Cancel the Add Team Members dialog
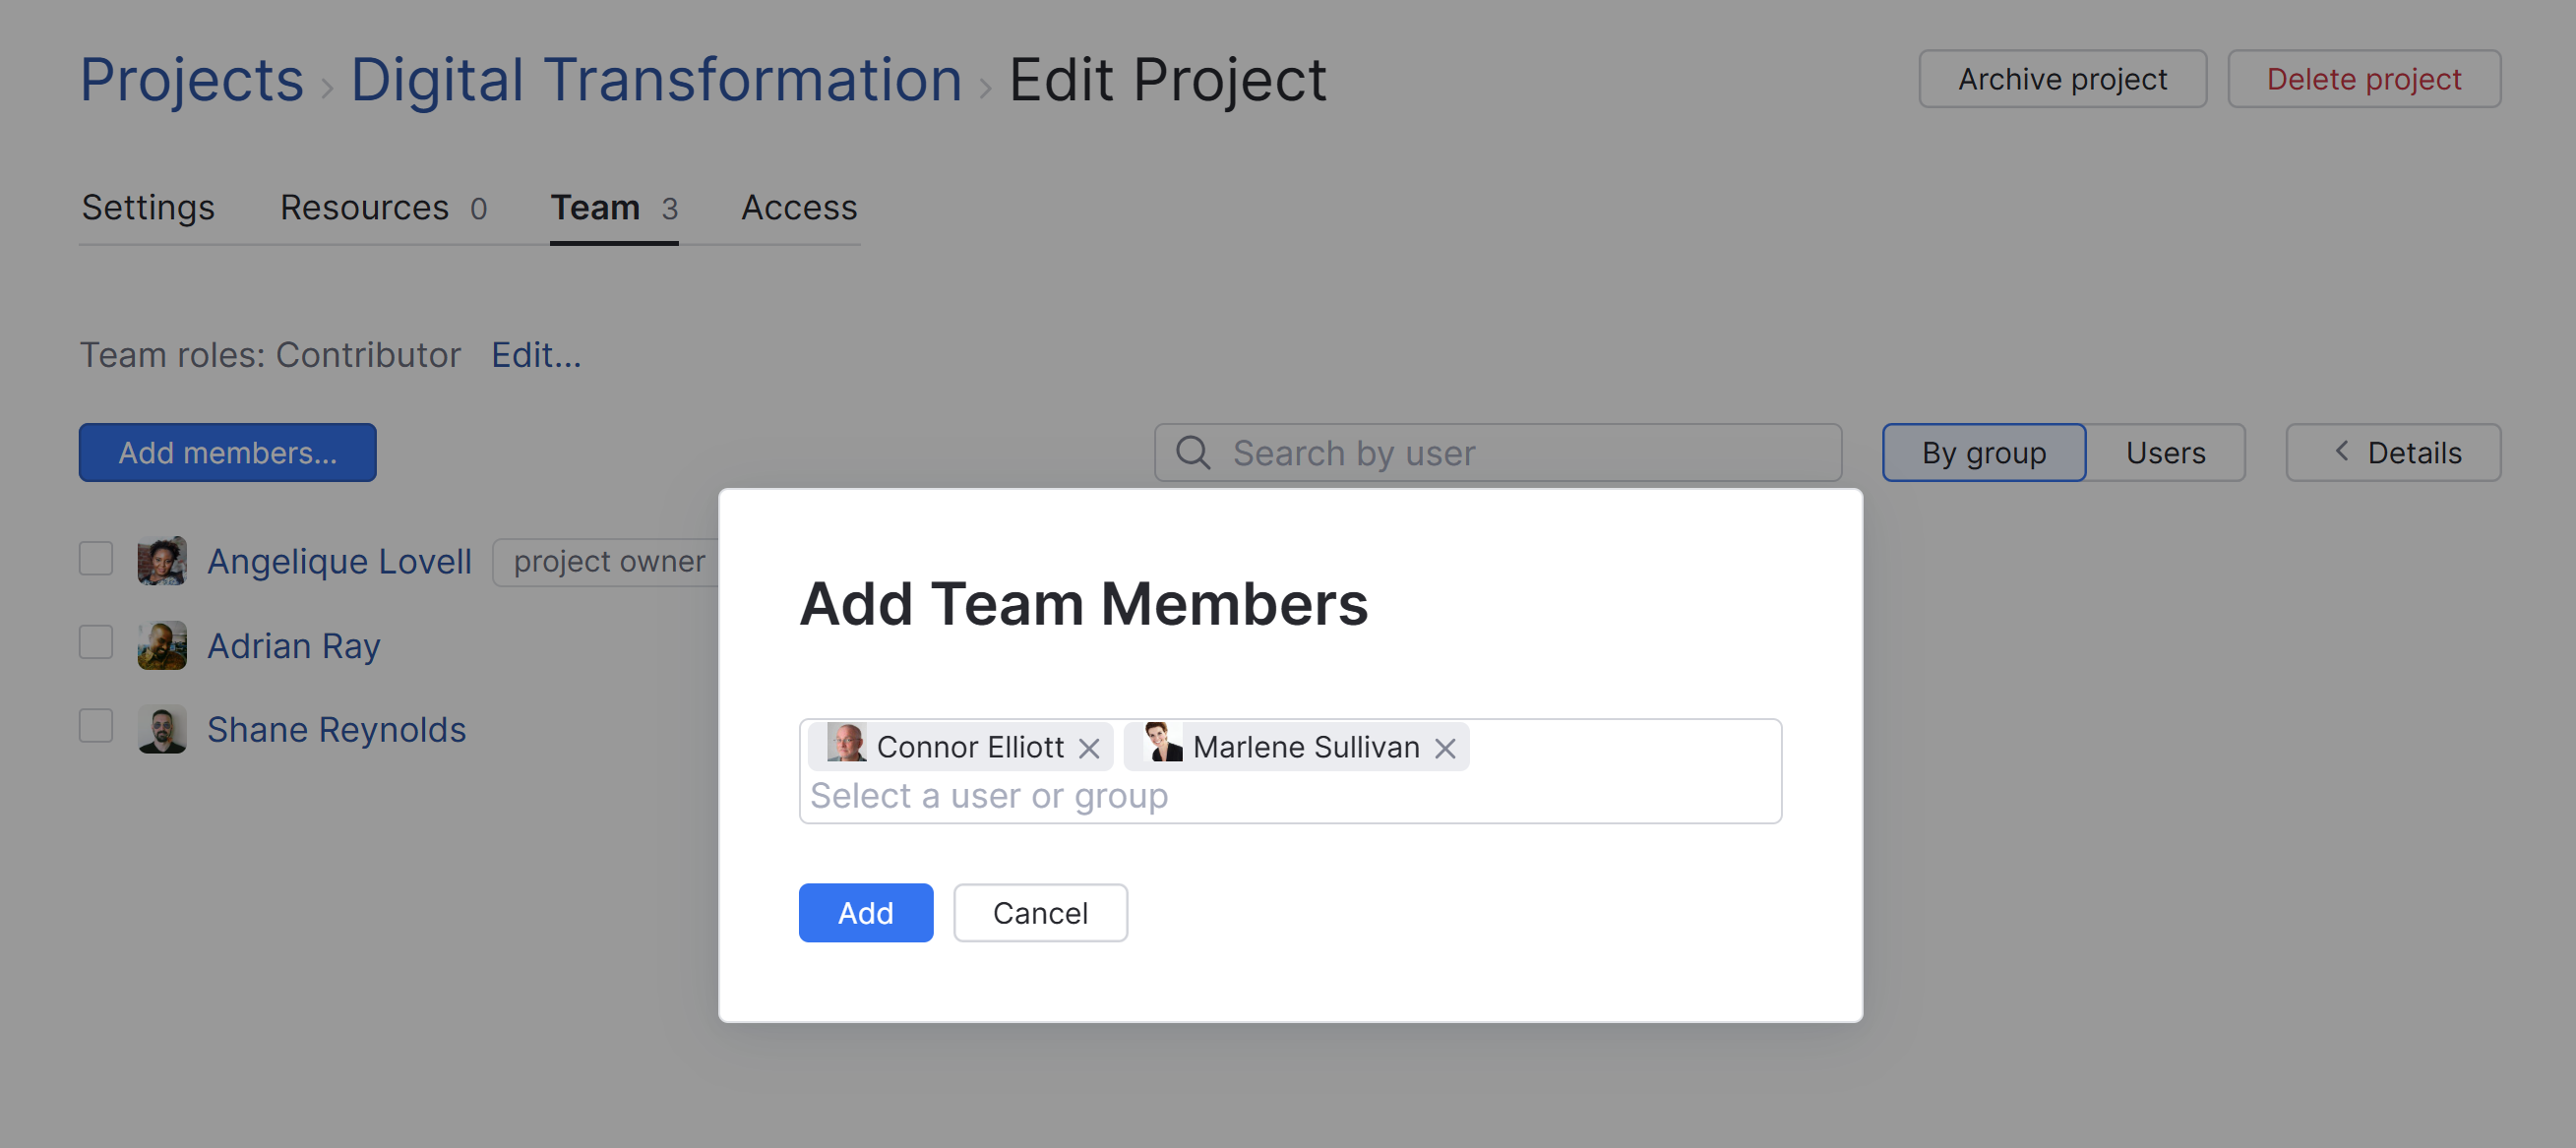Viewport: 2576px width, 1148px height. tap(1039, 912)
